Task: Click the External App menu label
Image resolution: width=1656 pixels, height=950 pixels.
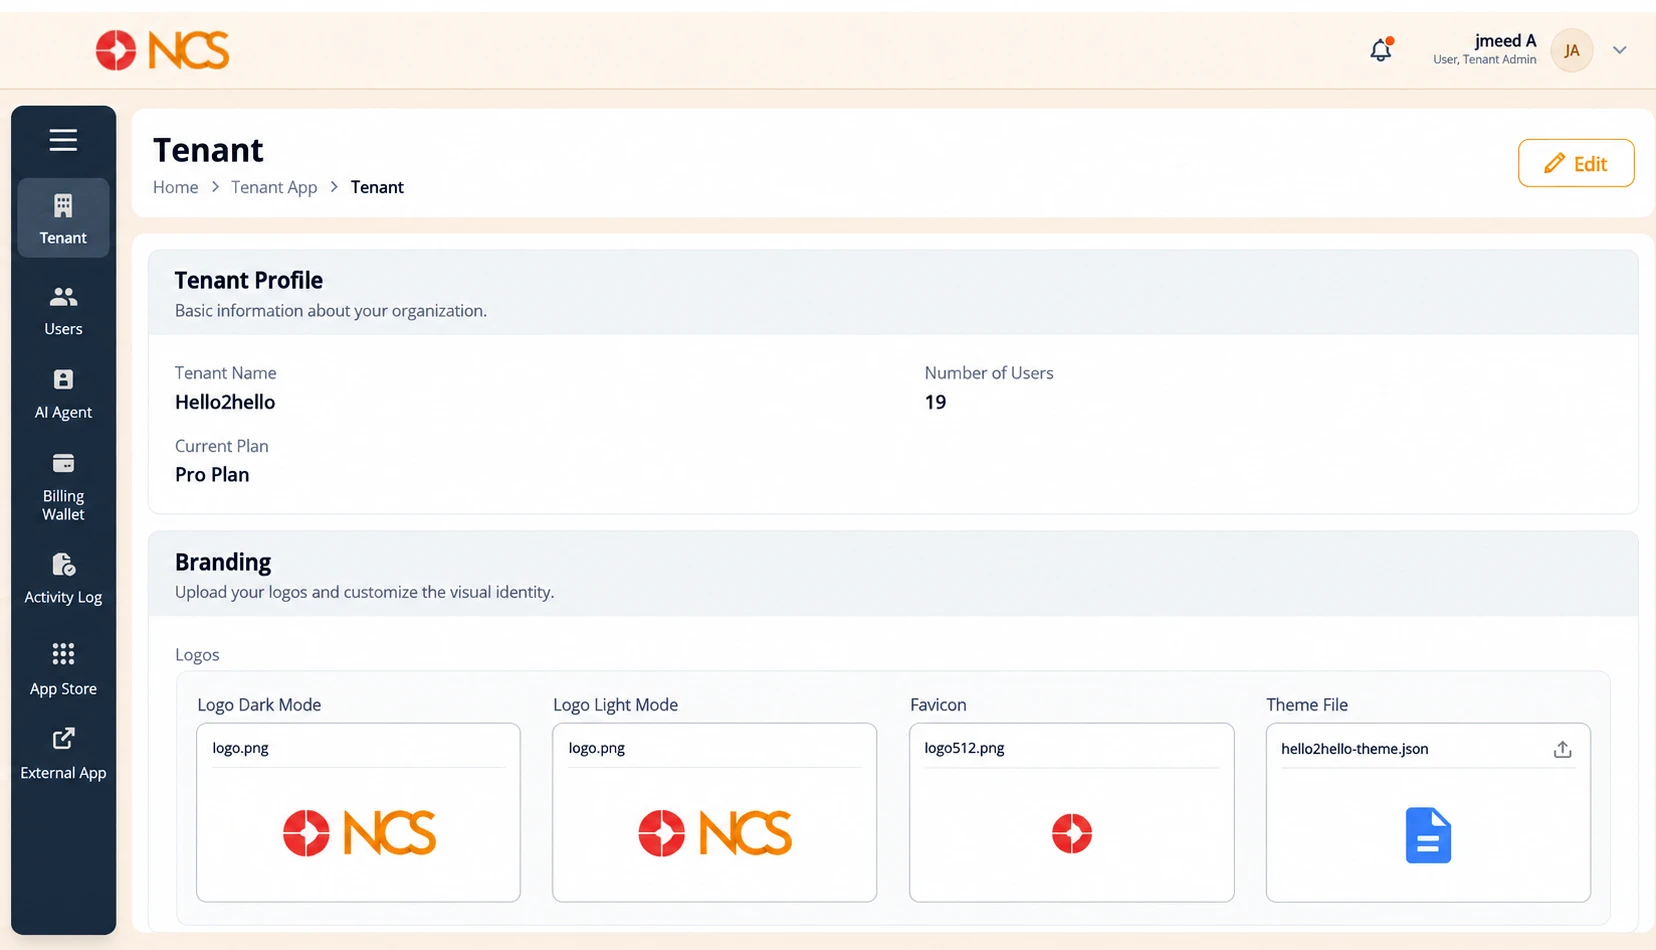Action: (x=63, y=773)
